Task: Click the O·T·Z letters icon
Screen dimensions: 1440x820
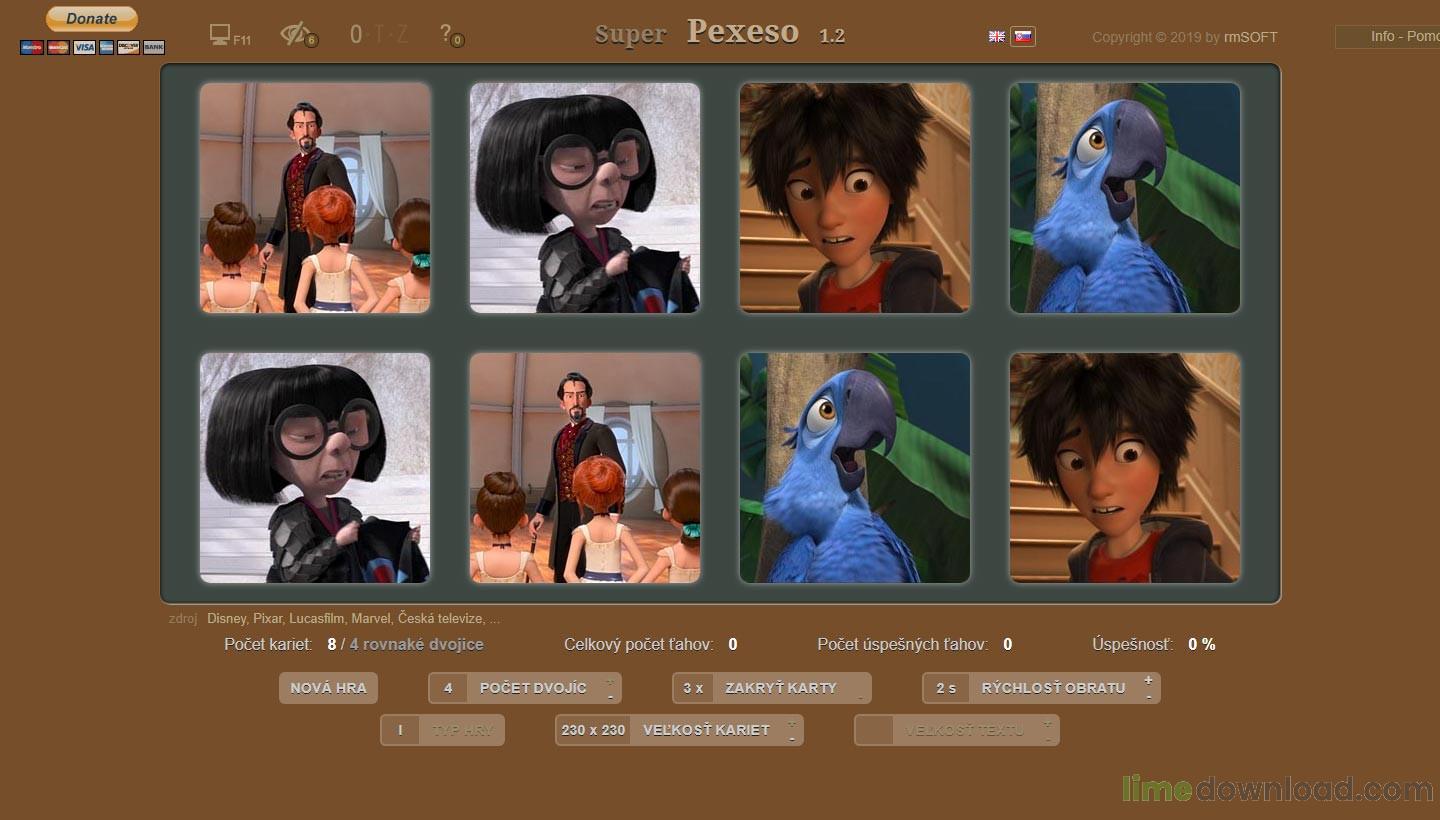Action: click(378, 34)
